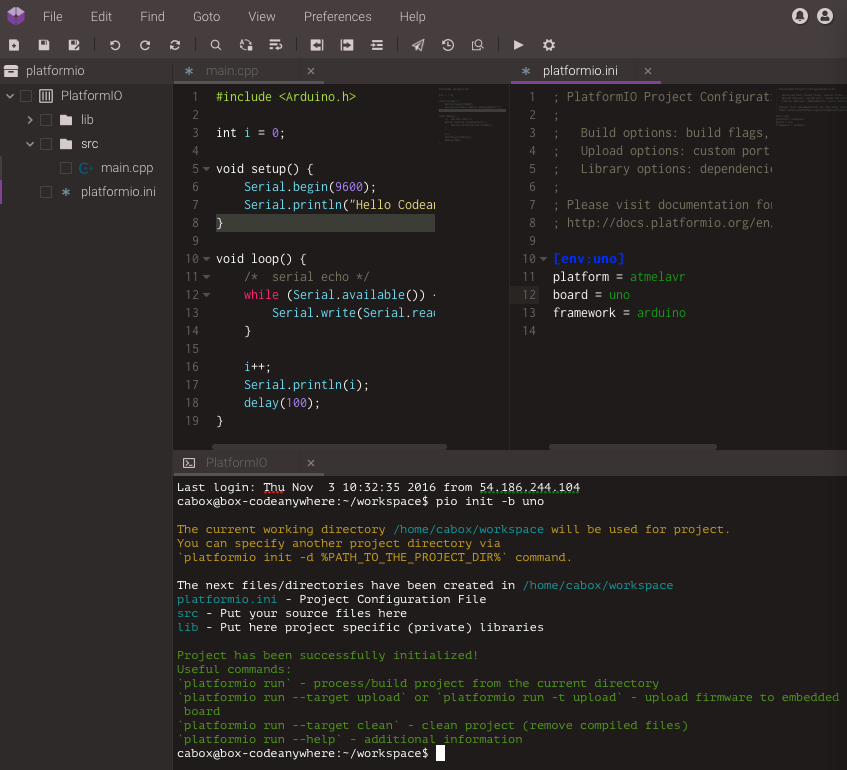Click line number 12 in platformio.ini gutter
847x770 pixels.
529,295
